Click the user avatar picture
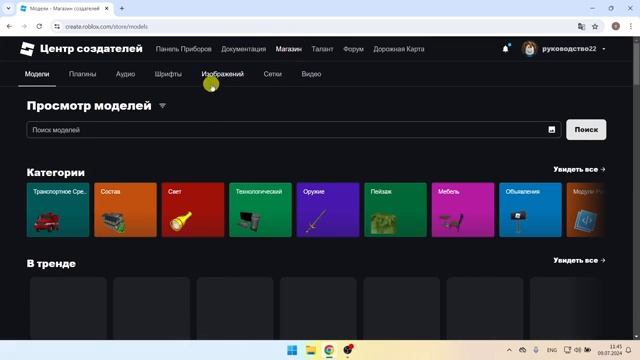 click(529, 49)
